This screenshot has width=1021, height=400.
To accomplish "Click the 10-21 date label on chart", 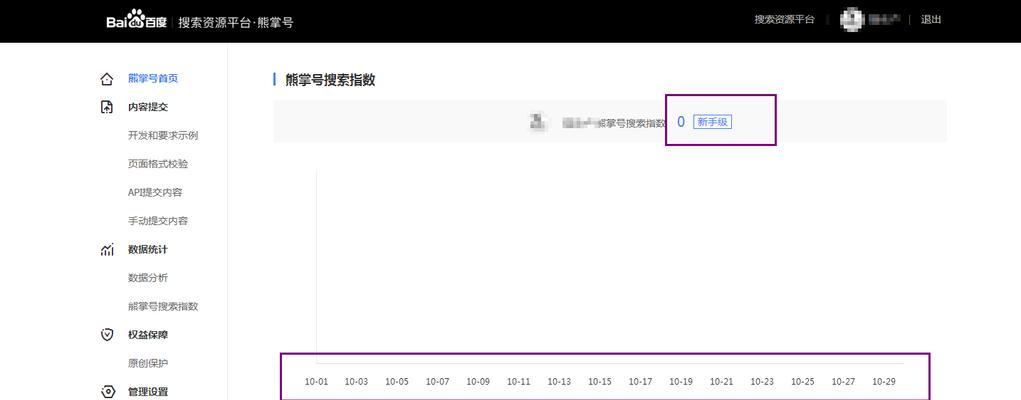I will [721, 382].
